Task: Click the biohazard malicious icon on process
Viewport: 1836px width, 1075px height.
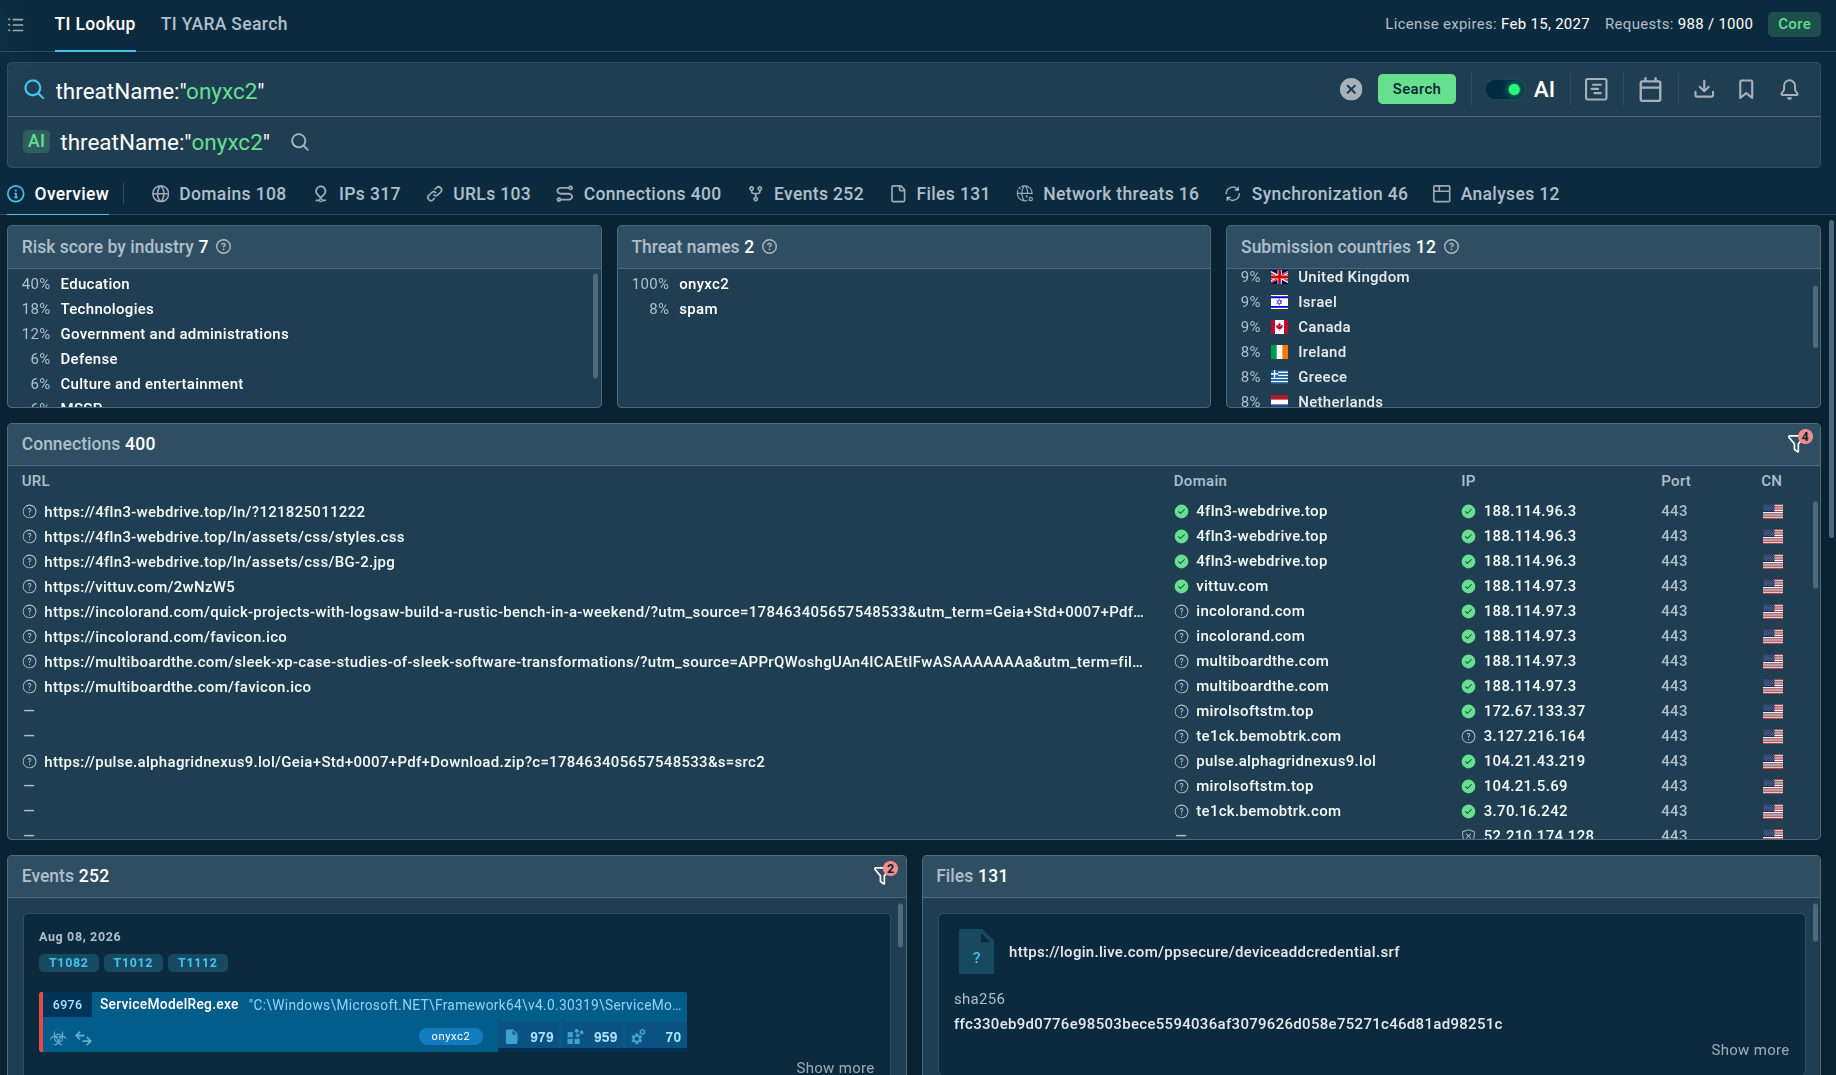Action: pos(58,1038)
